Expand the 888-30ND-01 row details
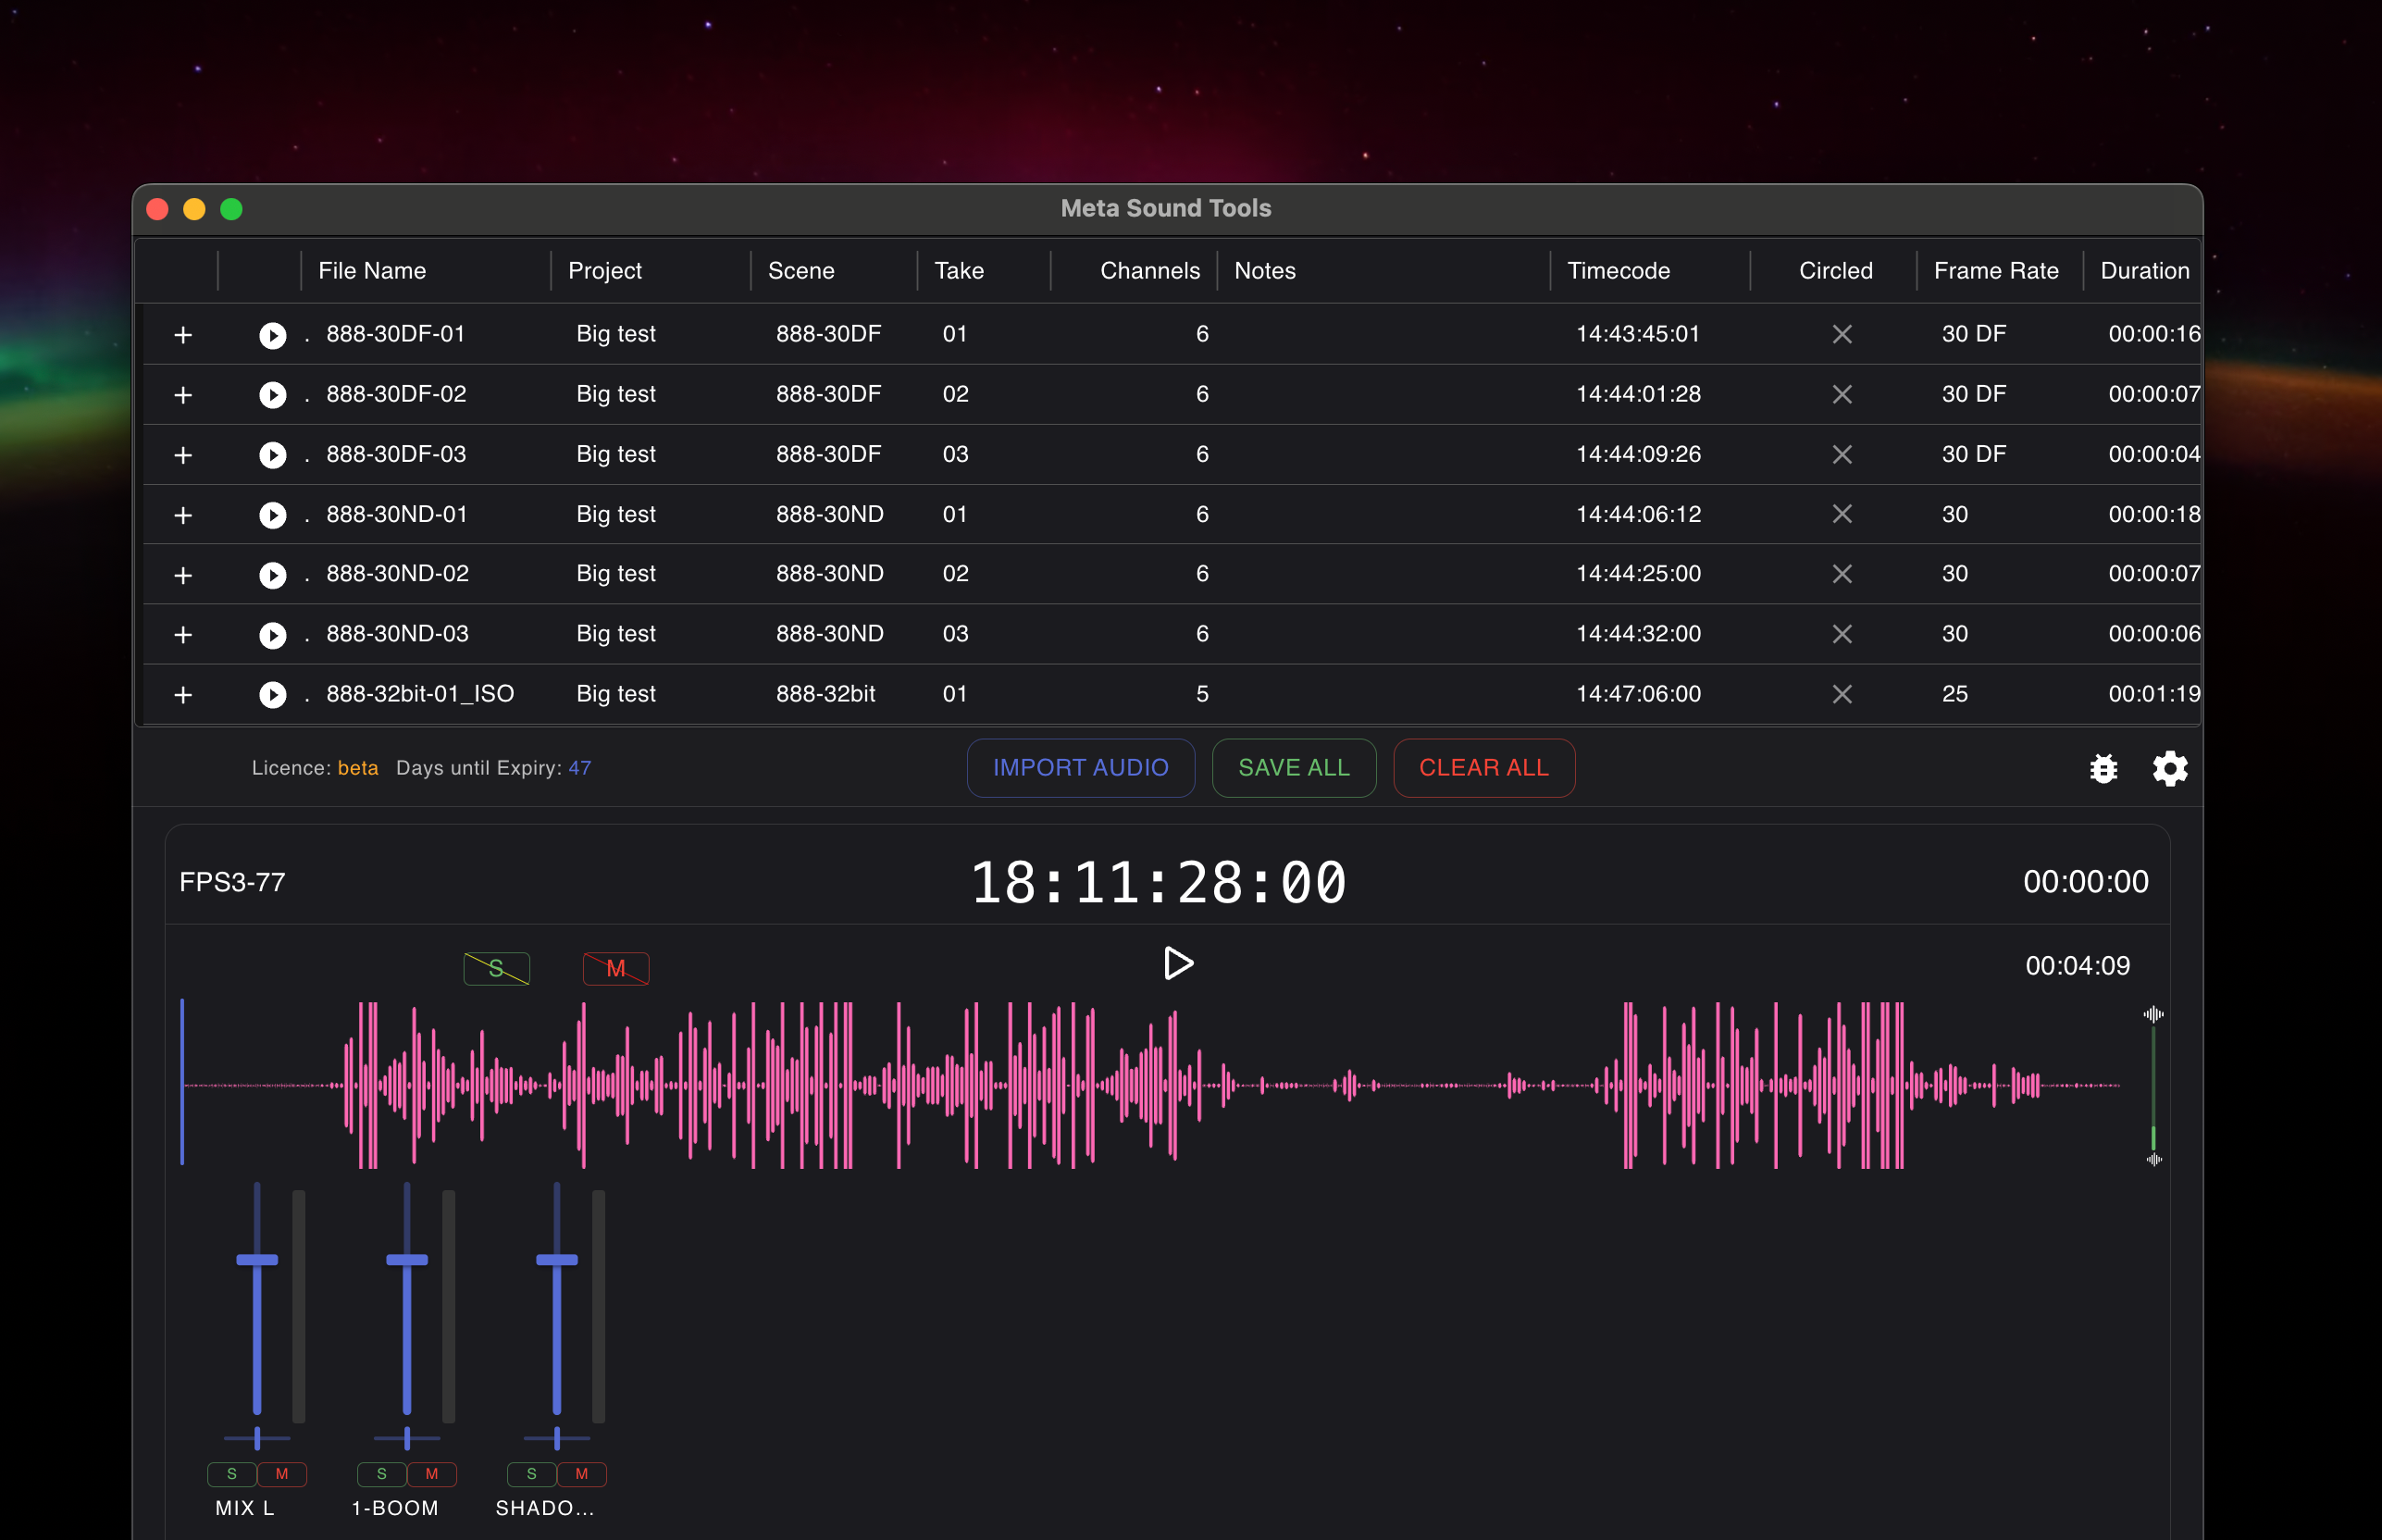This screenshot has height=1540, width=2382. pos(183,514)
